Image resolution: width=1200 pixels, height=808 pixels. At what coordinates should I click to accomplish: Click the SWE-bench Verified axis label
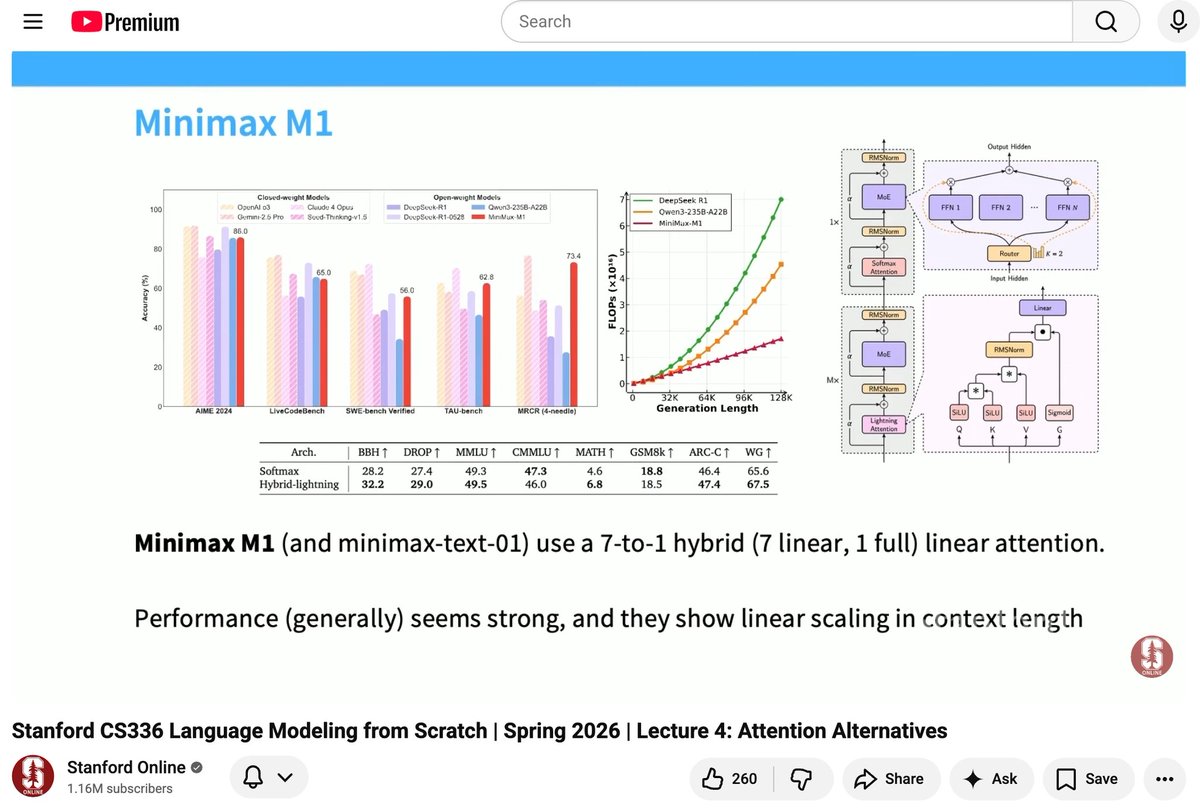380,412
